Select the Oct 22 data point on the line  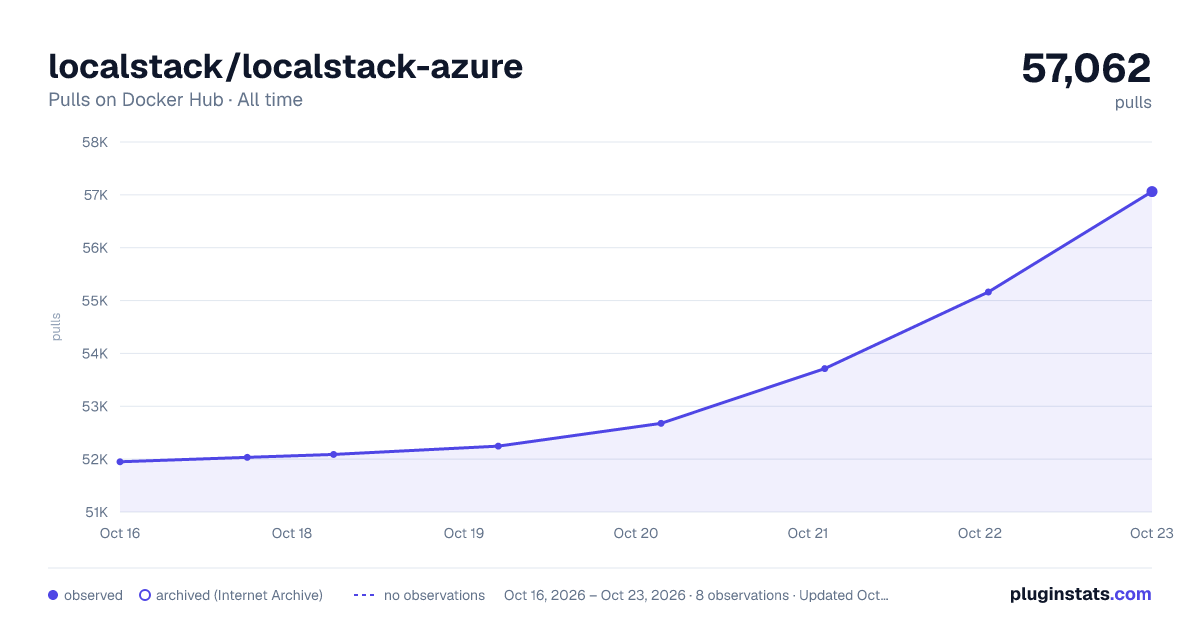click(988, 292)
